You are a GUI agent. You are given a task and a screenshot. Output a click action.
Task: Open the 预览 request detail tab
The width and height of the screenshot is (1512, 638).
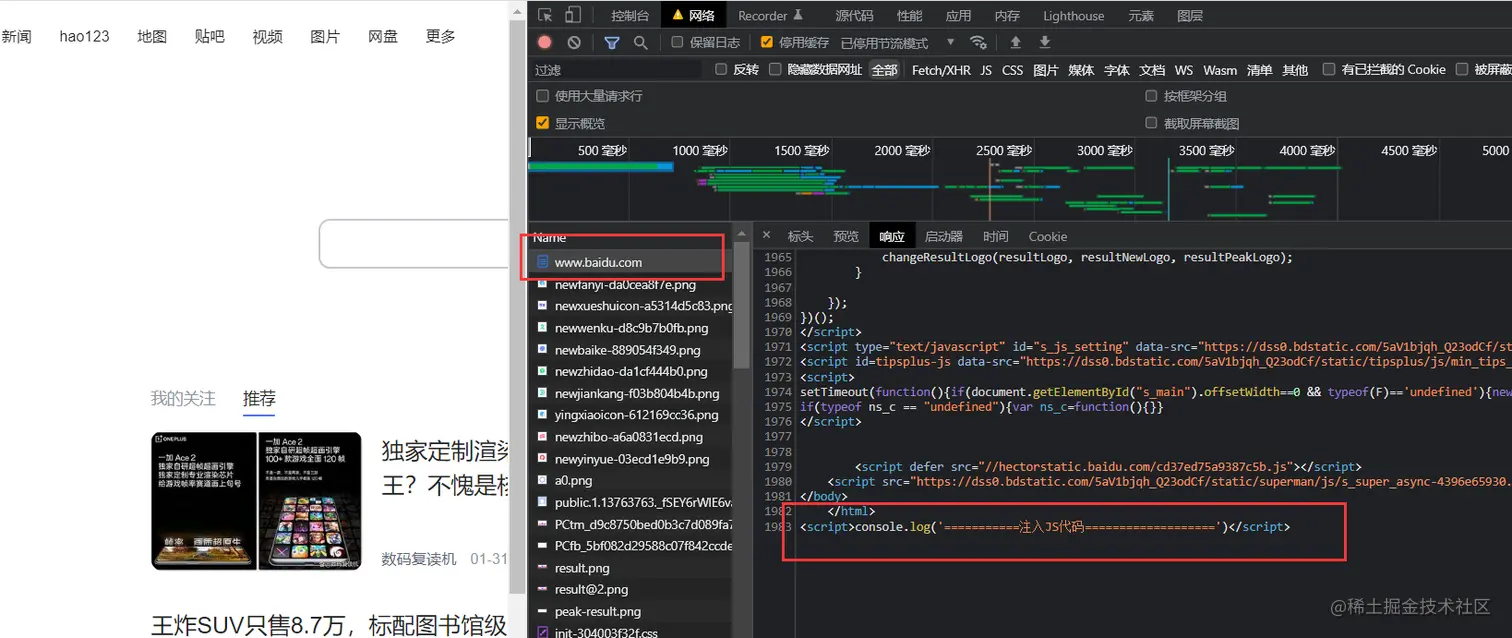click(x=846, y=236)
